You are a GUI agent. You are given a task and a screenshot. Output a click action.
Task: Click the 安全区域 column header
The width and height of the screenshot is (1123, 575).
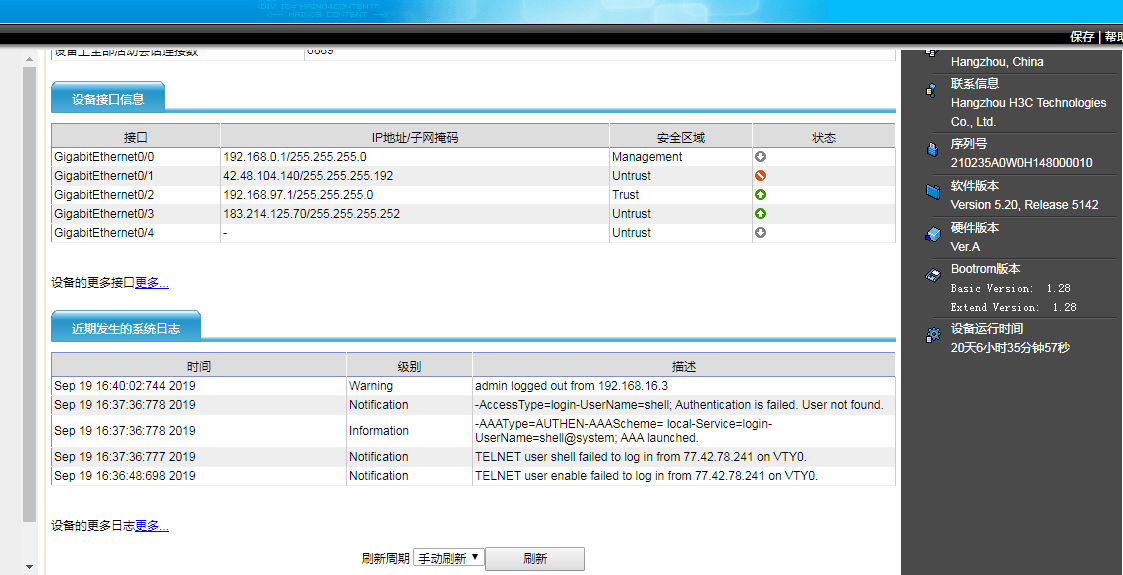[681, 137]
